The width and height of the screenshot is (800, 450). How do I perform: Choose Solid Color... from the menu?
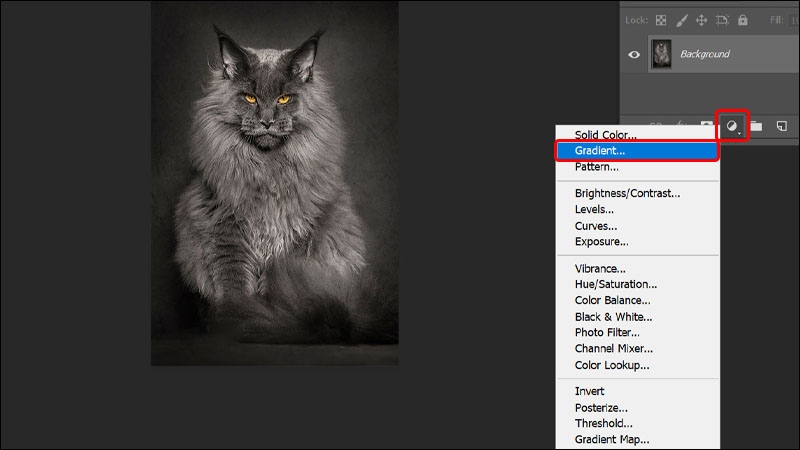637,135
